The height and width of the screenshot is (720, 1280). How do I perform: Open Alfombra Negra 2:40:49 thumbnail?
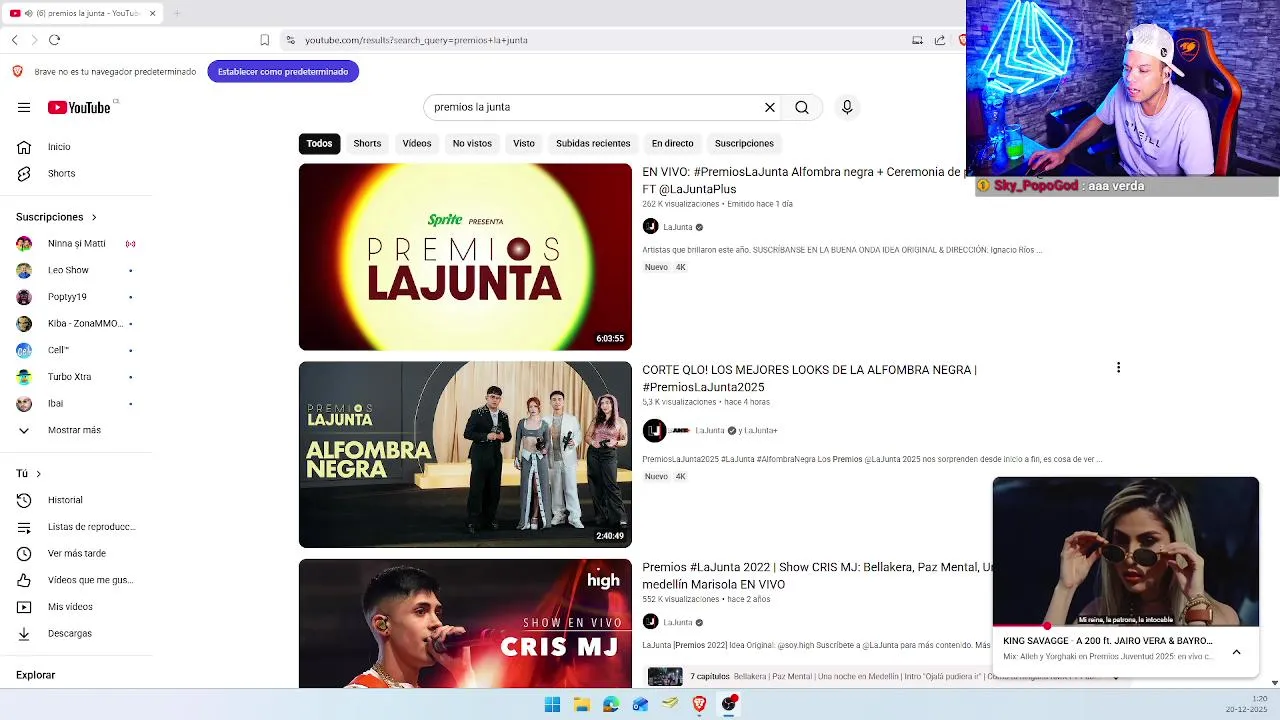pos(465,455)
